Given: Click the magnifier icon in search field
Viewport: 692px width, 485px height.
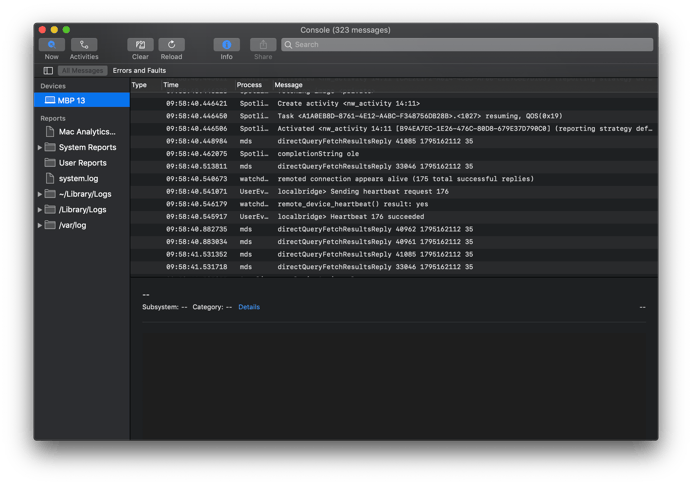Looking at the screenshot, I should (288, 45).
